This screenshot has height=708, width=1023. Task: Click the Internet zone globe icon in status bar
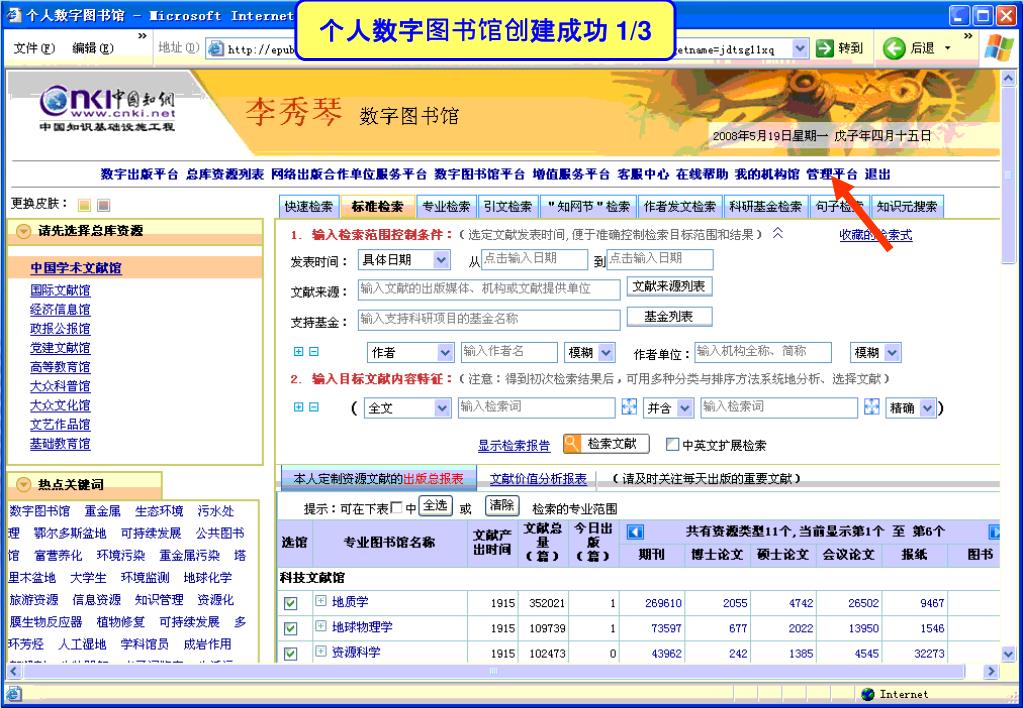[868, 694]
